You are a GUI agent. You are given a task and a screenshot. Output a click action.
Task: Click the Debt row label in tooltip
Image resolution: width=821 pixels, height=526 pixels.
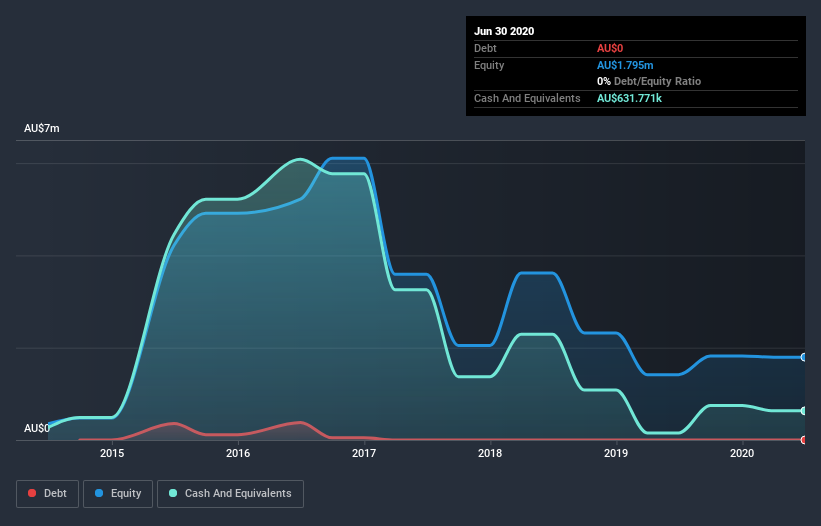pos(485,48)
